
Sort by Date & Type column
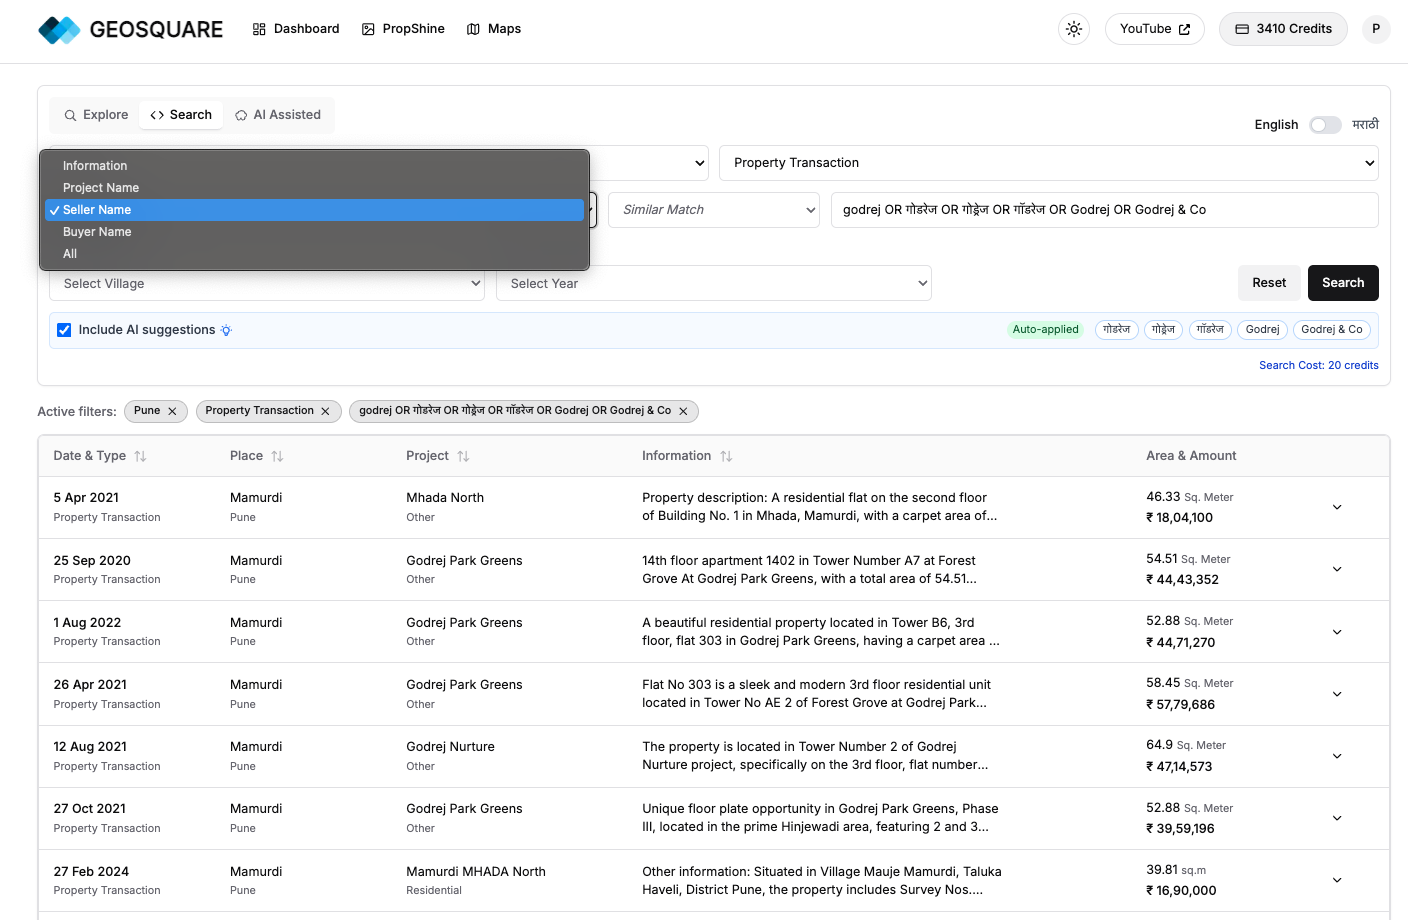[x=140, y=456]
